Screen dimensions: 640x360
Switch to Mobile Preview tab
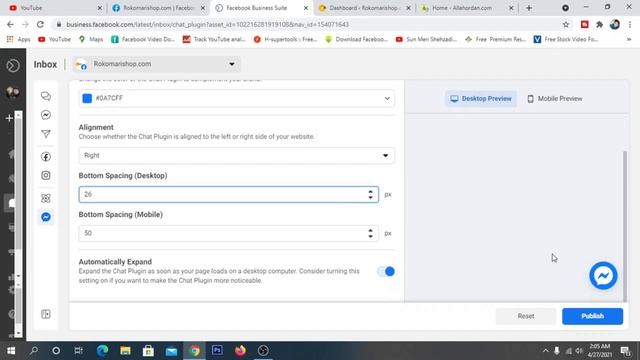pyautogui.click(x=555, y=99)
